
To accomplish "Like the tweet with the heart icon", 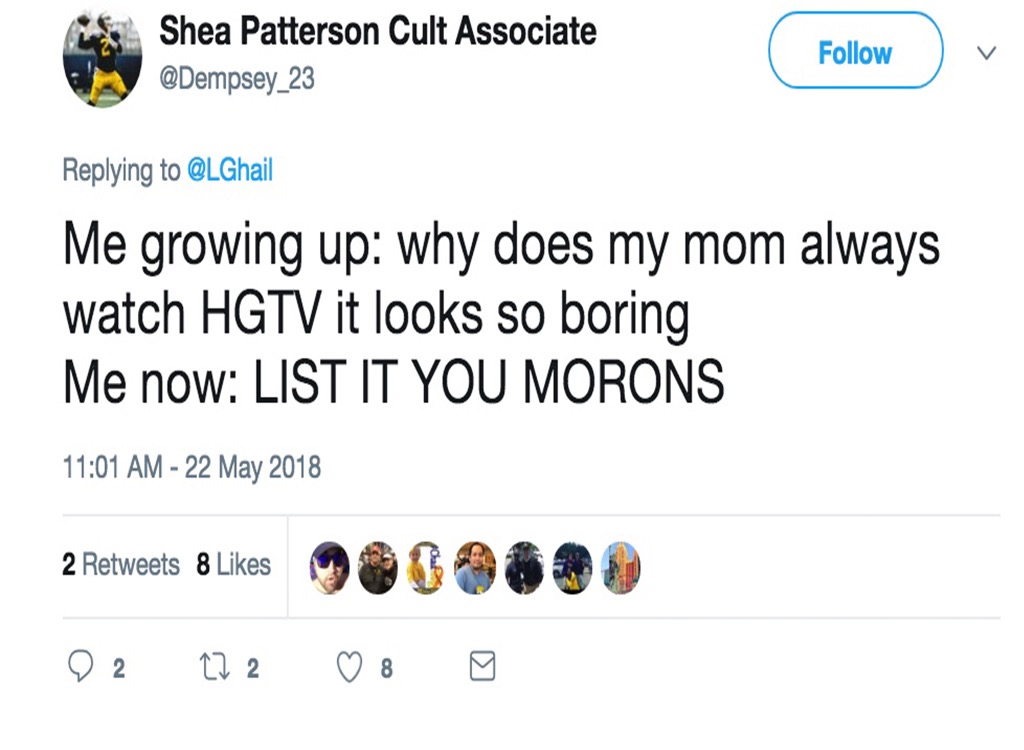I will tap(349, 667).
